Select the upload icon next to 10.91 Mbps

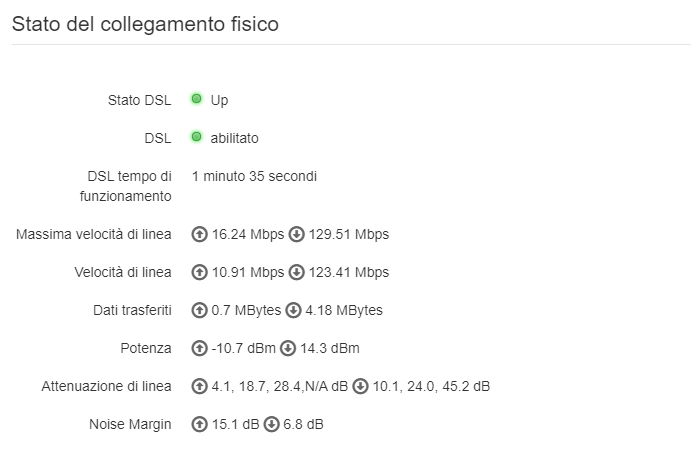tap(199, 272)
